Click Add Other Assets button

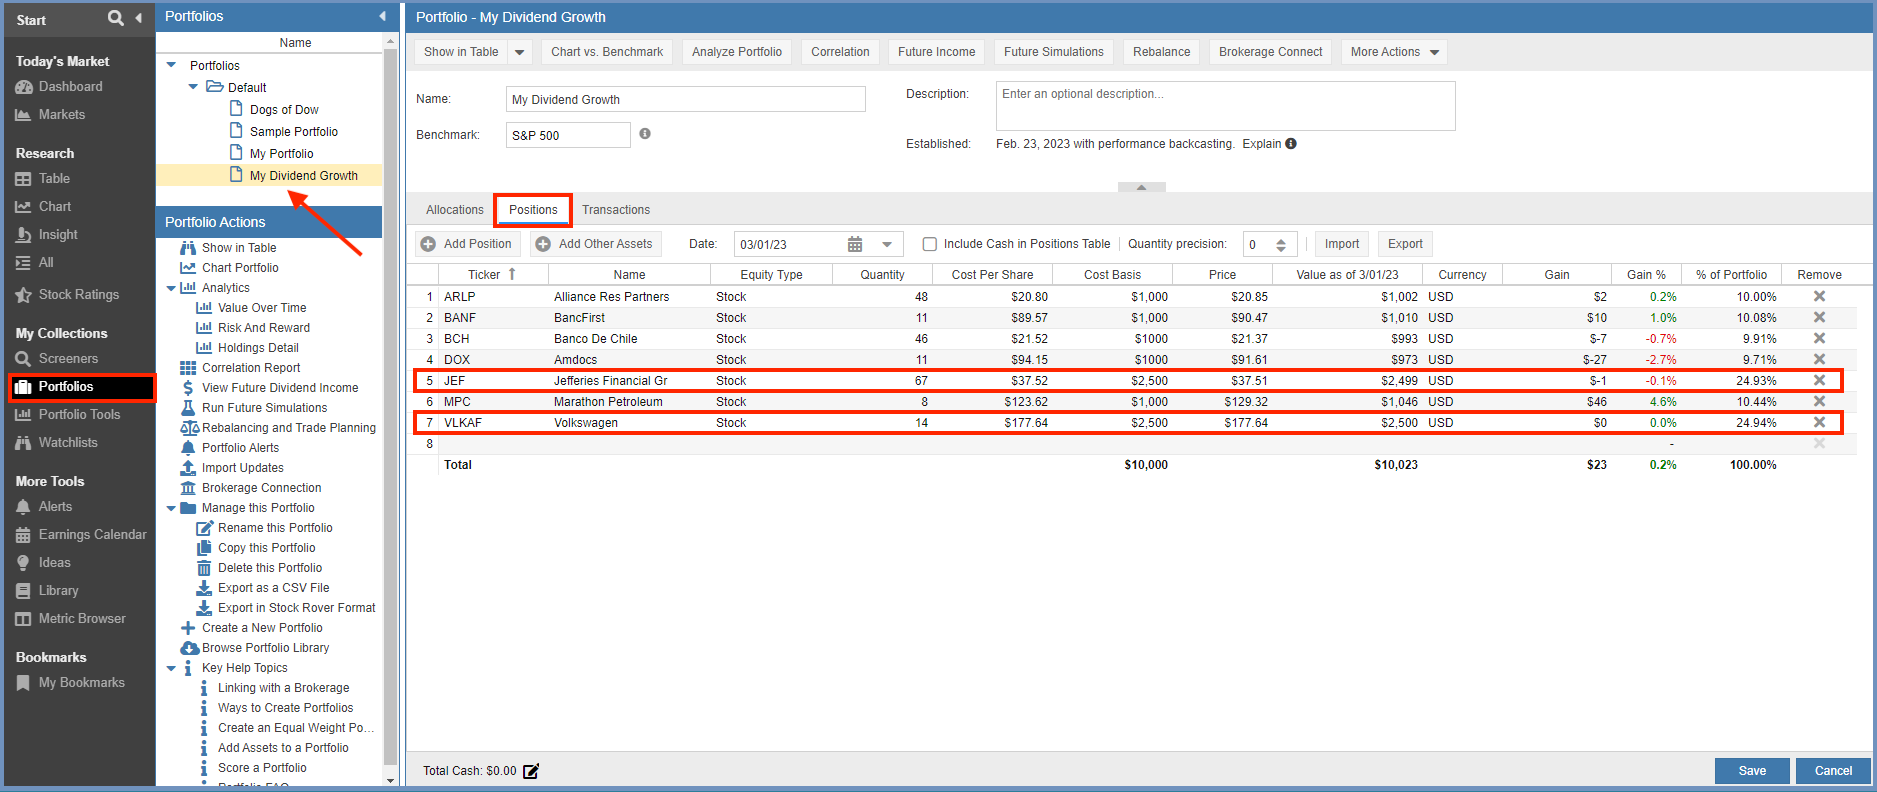click(x=596, y=244)
